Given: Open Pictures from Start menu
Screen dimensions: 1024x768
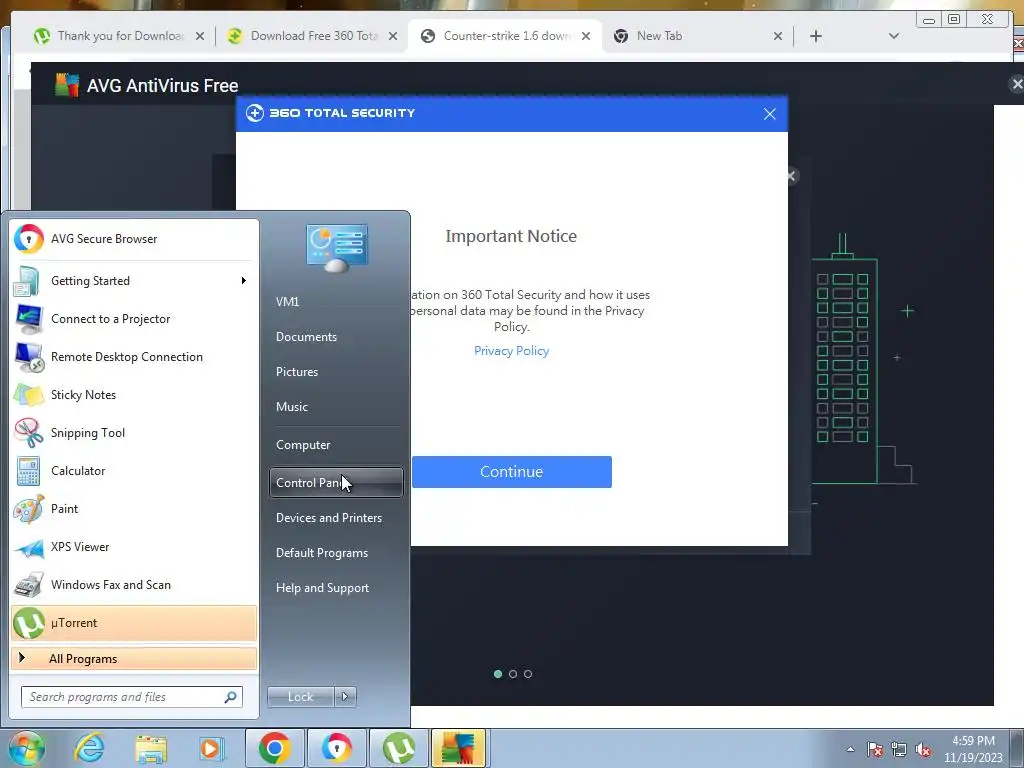Looking at the screenshot, I should coord(336,372).
